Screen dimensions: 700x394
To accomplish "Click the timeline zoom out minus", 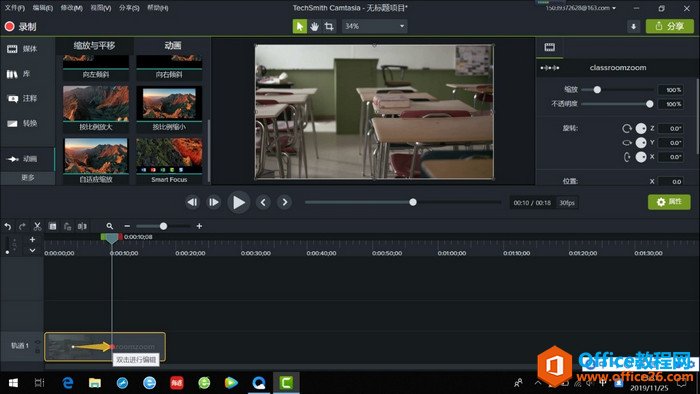I will pos(127,226).
